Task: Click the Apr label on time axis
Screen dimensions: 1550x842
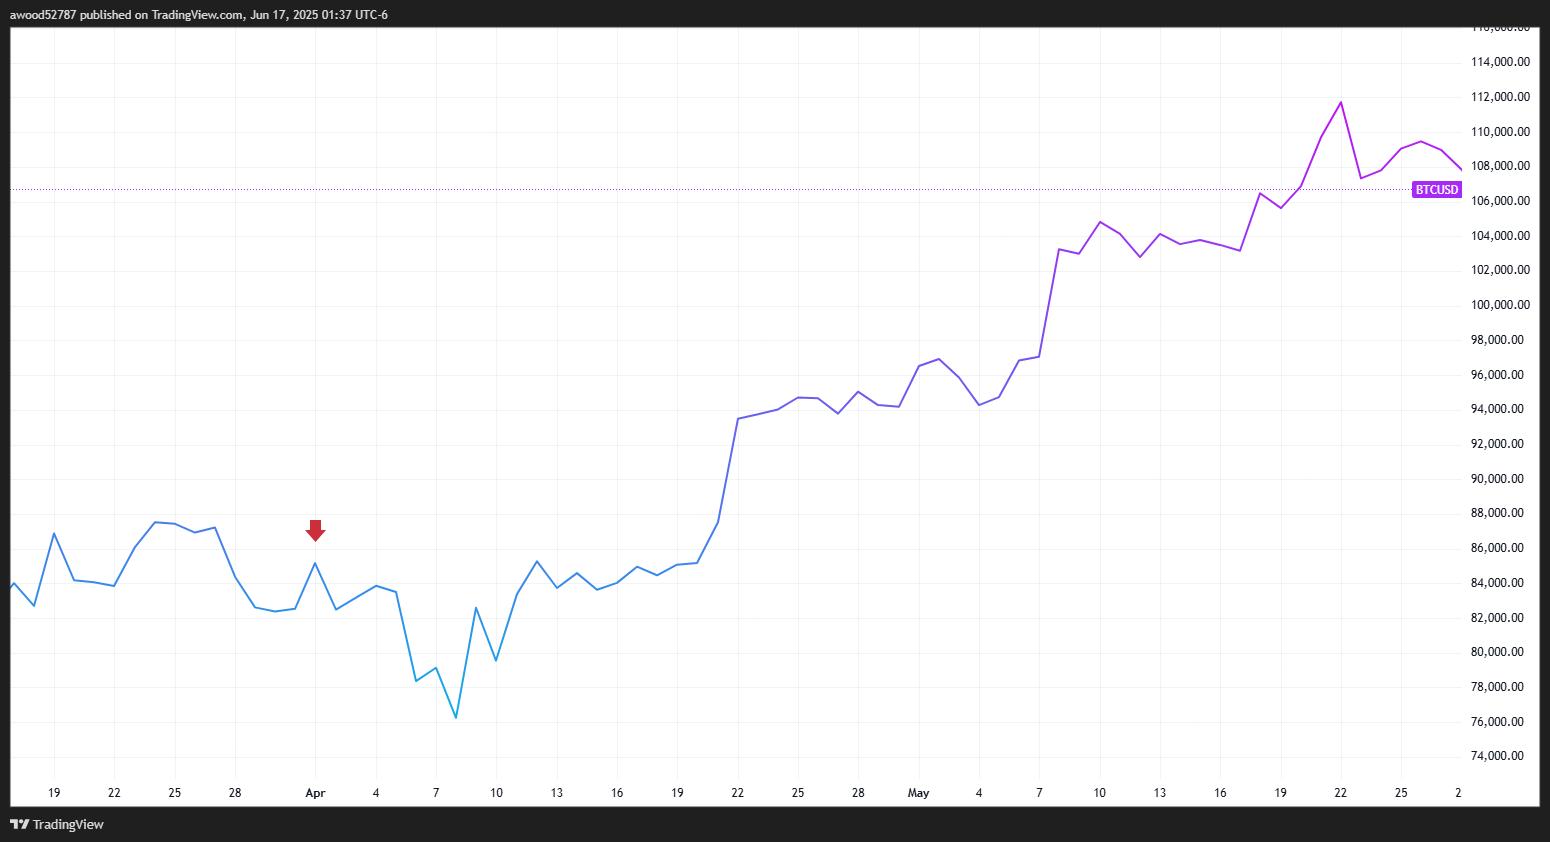Action: click(x=315, y=793)
